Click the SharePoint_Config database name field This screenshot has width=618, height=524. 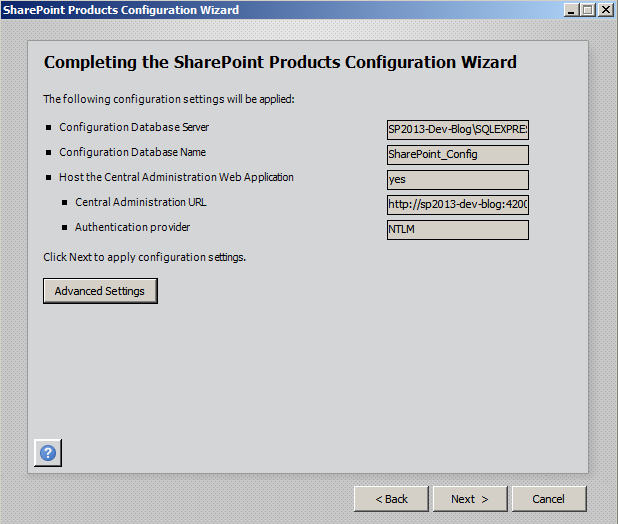[x=458, y=155]
